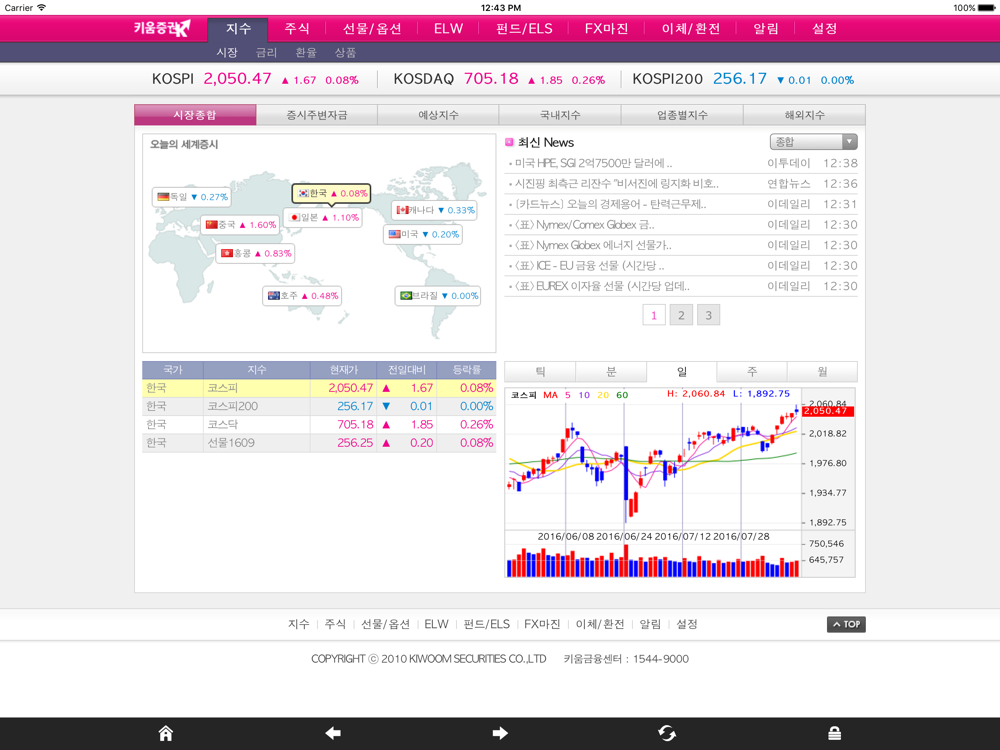Image resolution: width=1000 pixels, height=750 pixels.
Task: Go to news page 1
Action: pyautogui.click(x=654, y=315)
